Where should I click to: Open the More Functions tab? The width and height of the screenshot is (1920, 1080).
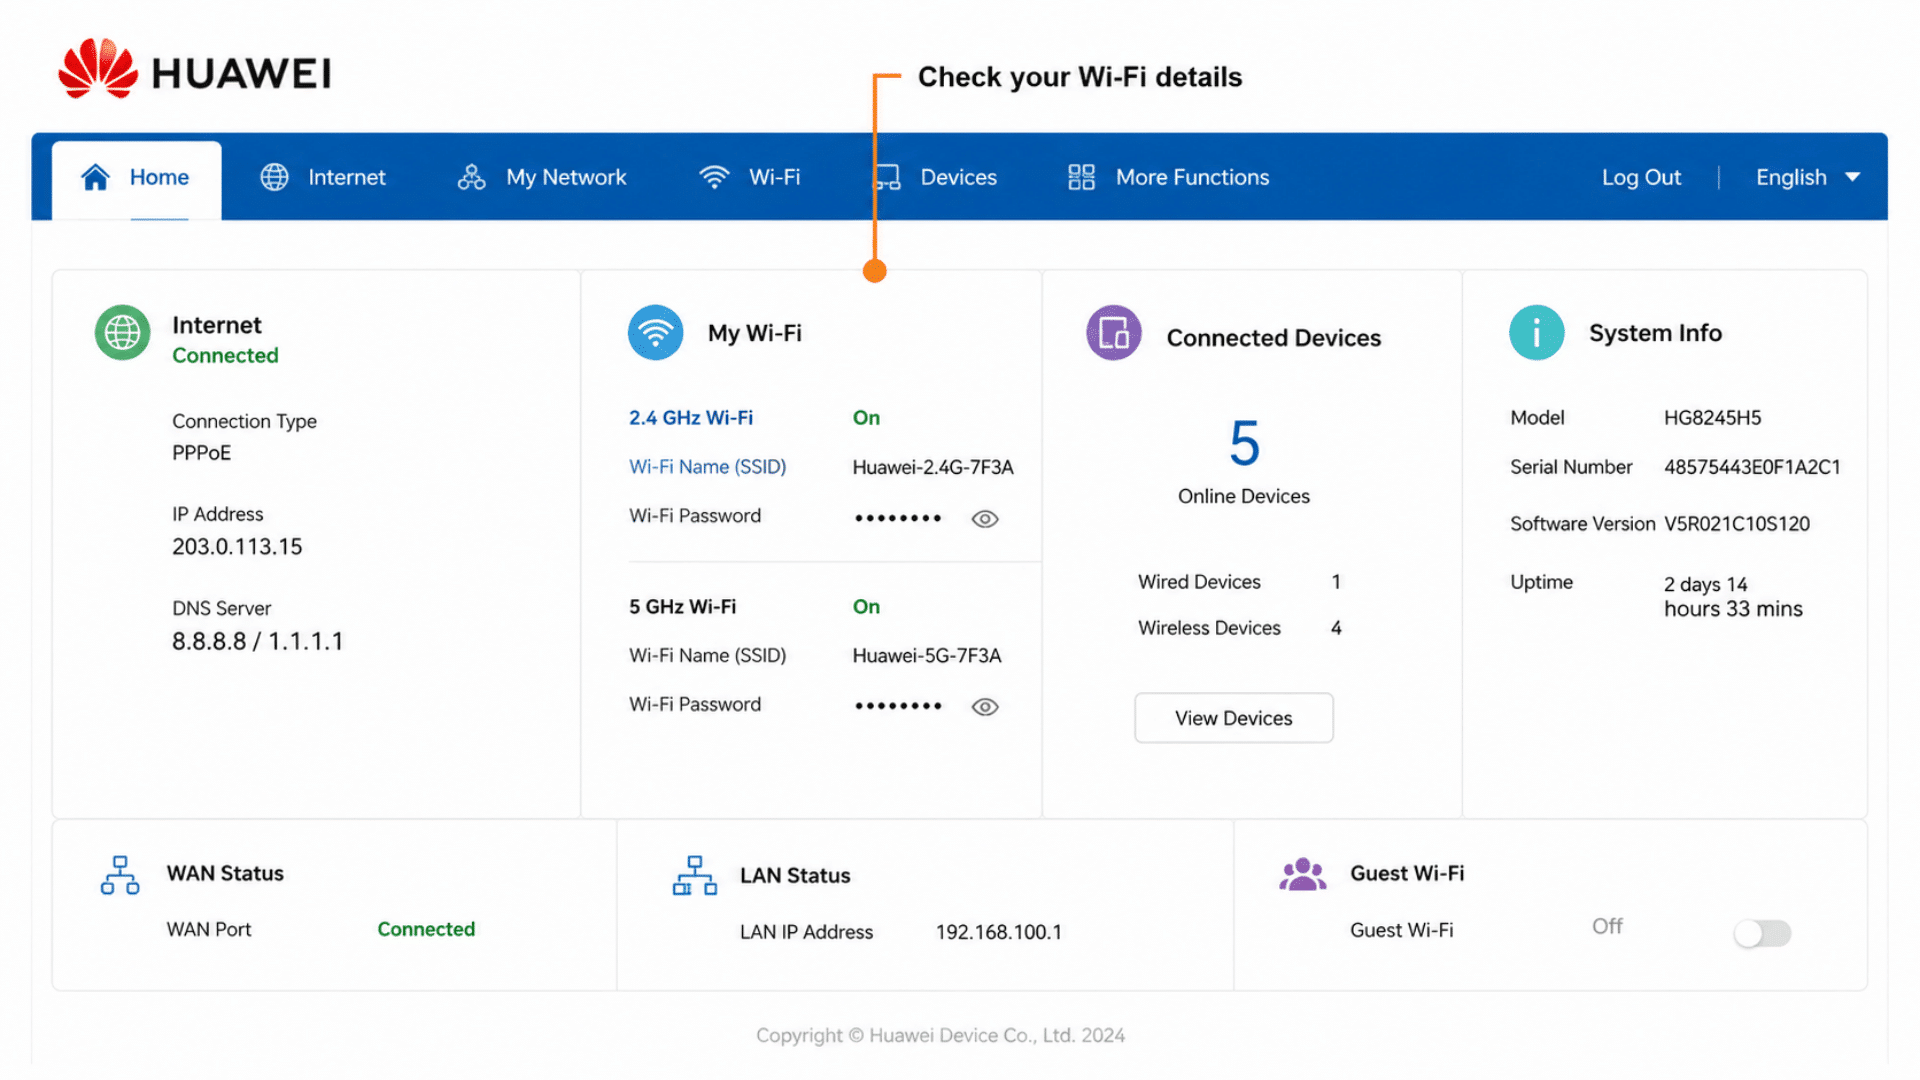pos(1168,177)
